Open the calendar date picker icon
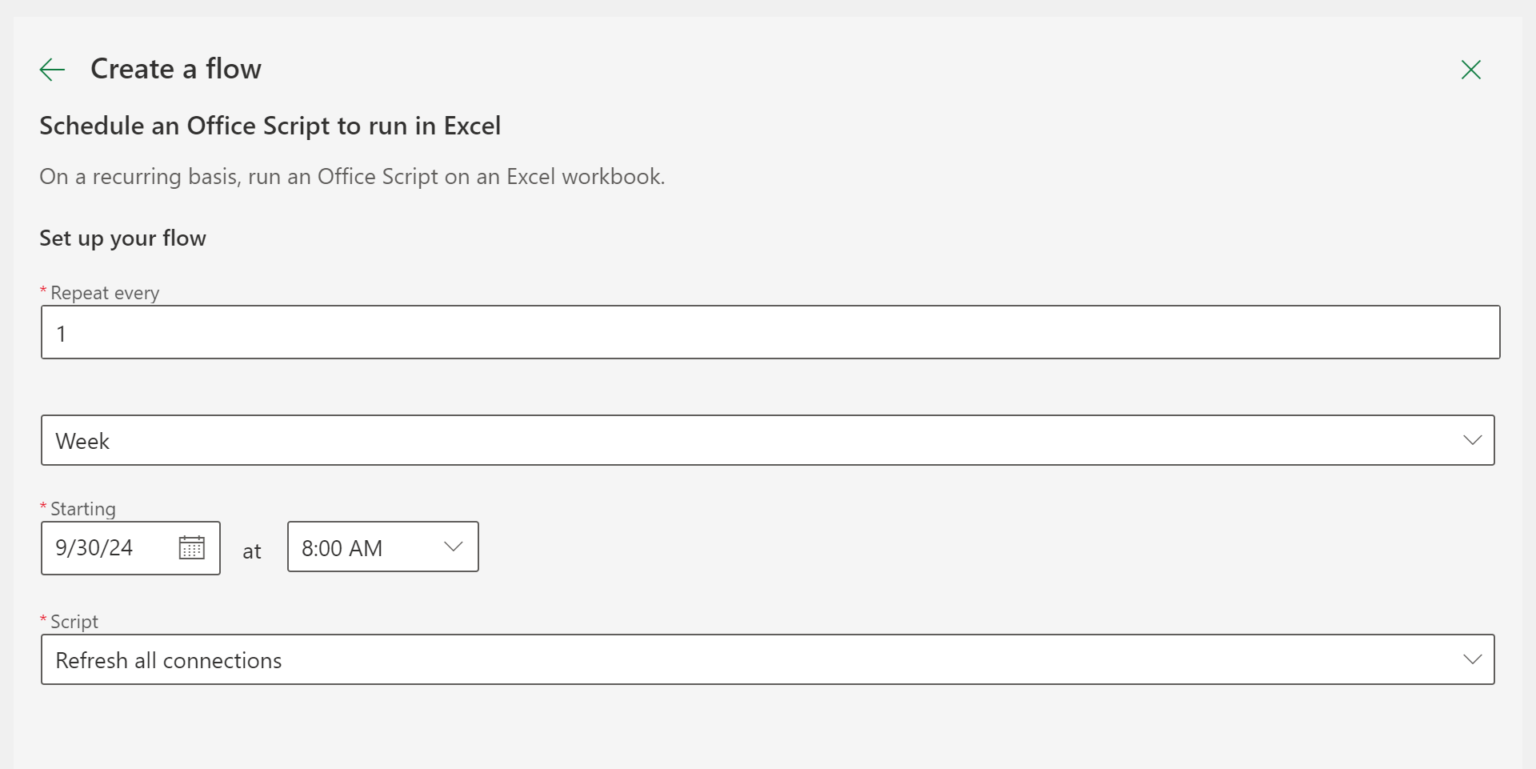This screenshot has height=769, width=1536. [x=191, y=547]
